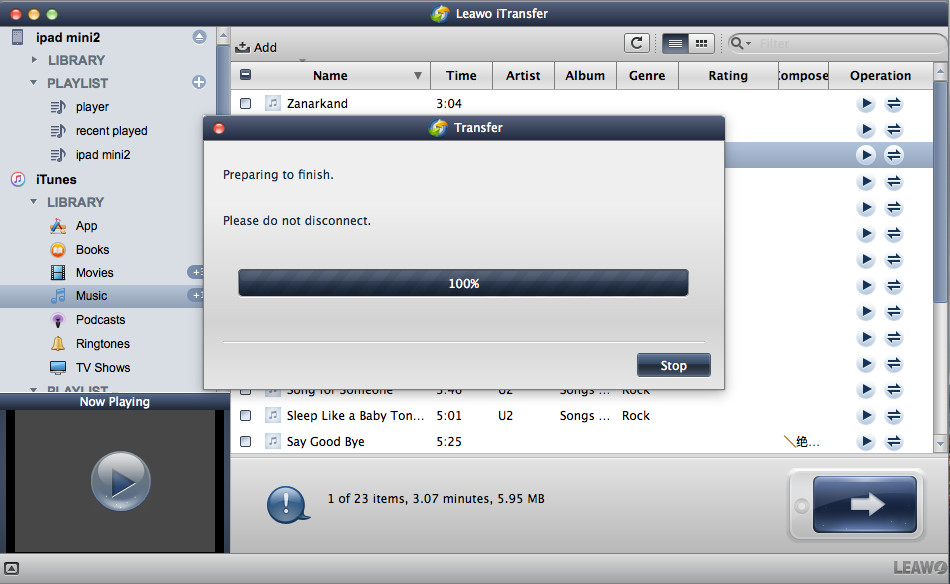Image resolution: width=950 pixels, height=584 pixels.
Task: Select the Ringtones library item
Action: coord(102,344)
